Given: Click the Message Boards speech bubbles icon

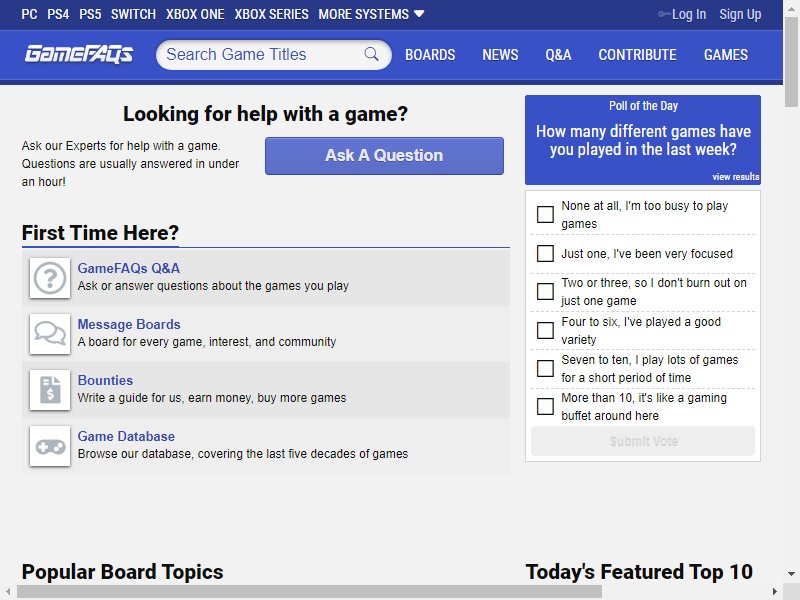Looking at the screenshot, I should 49,334.
